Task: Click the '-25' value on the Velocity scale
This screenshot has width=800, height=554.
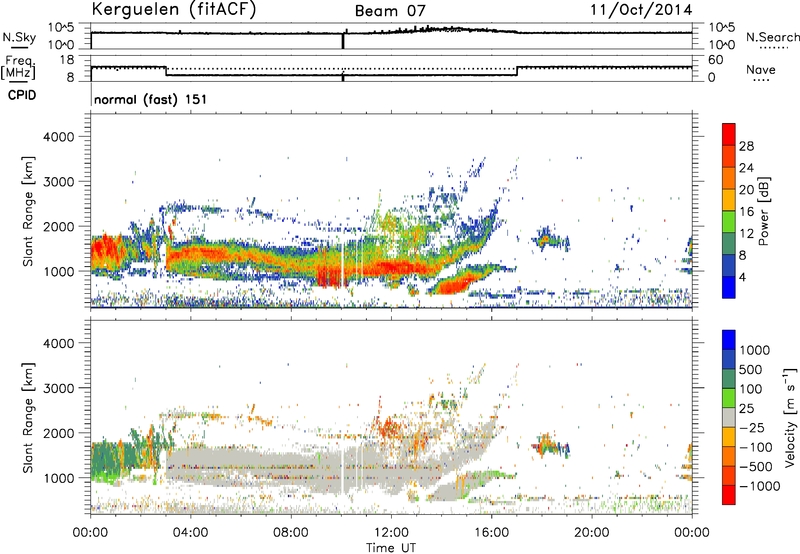Action: point(752,427)
